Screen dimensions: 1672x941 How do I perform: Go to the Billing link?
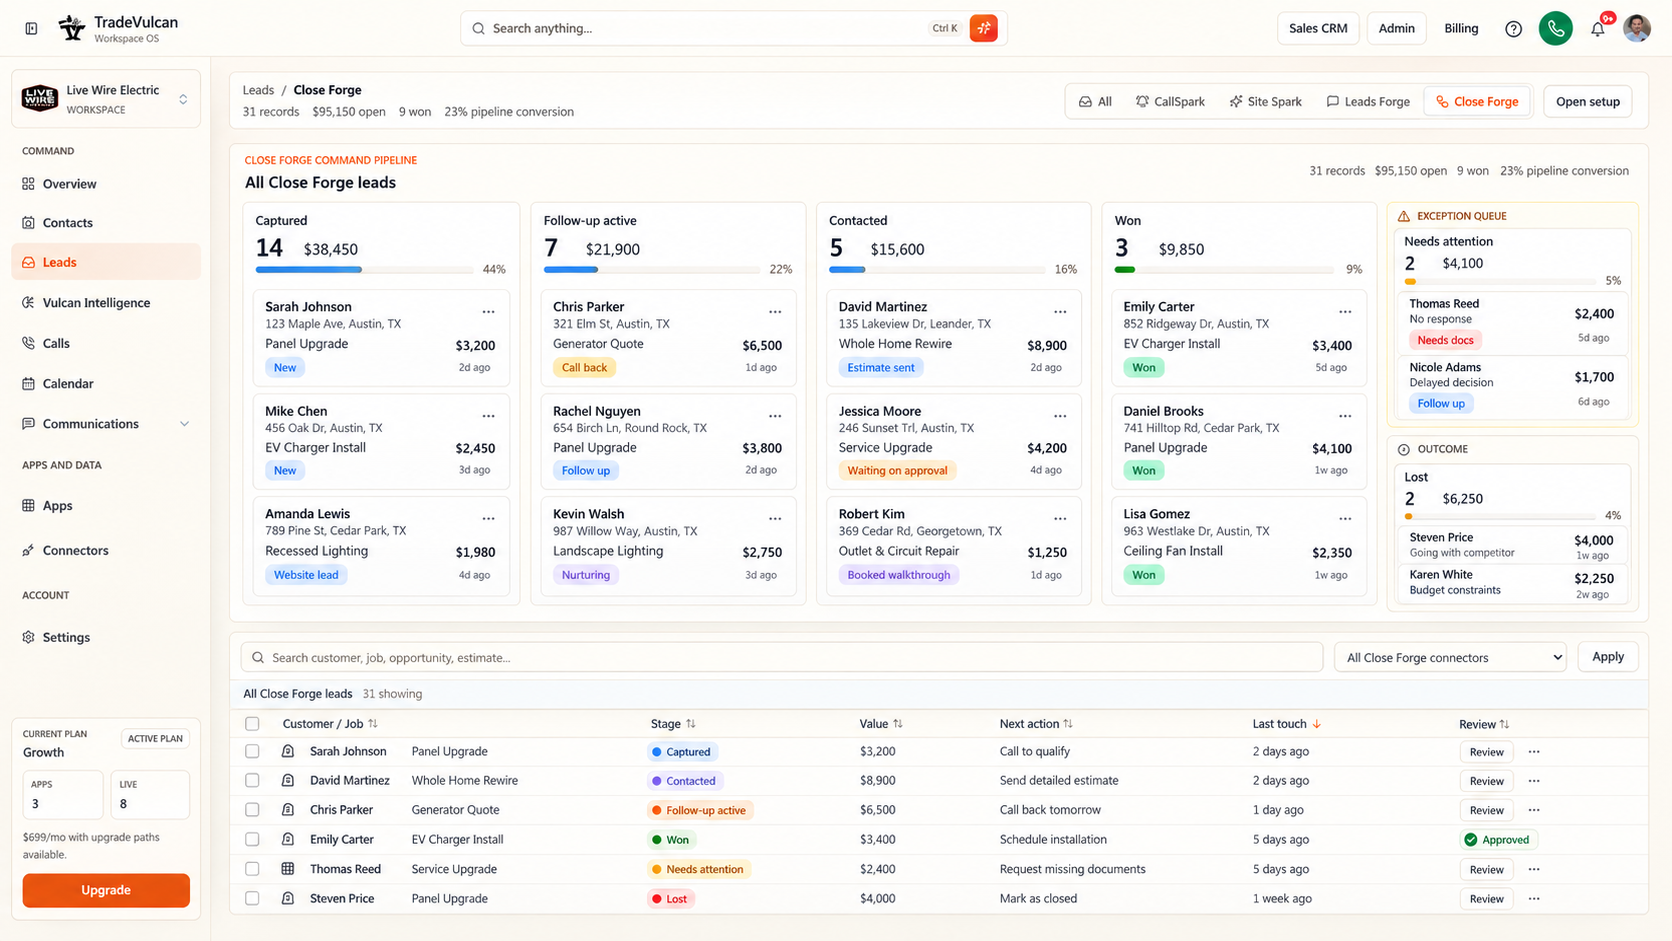1461,28
